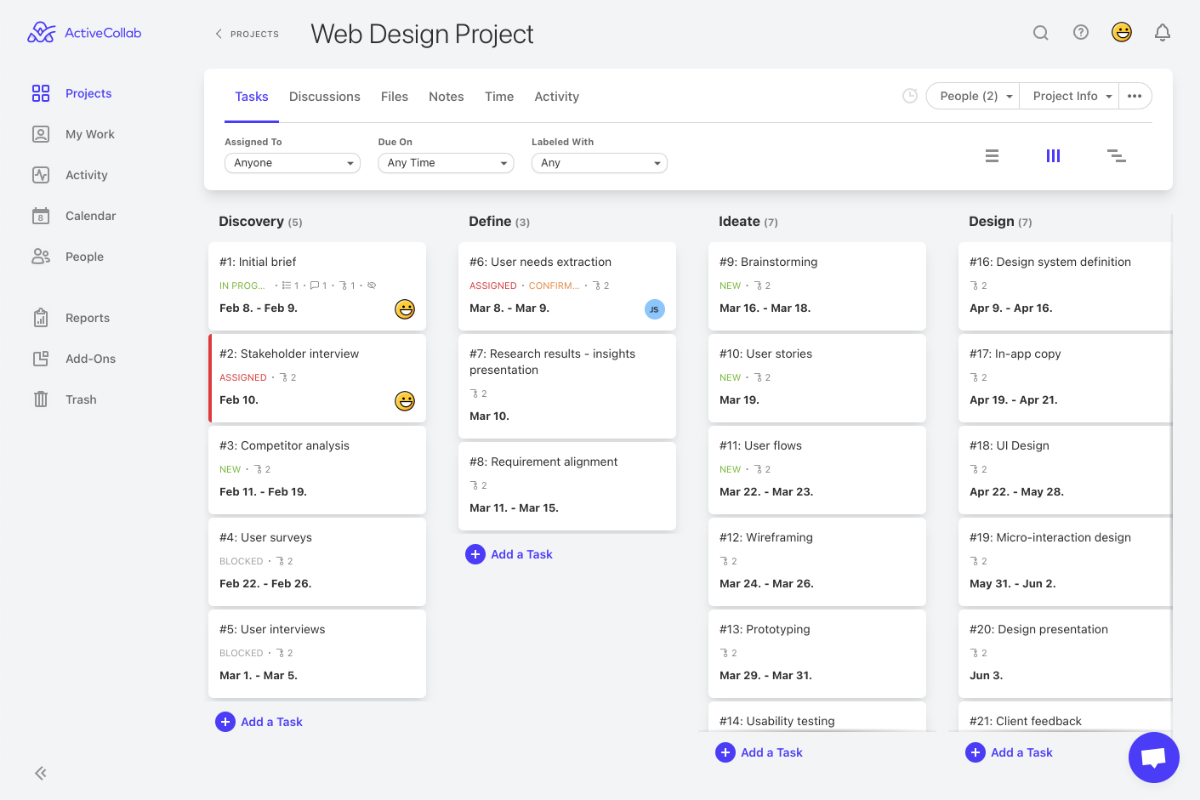Click the ActiveCollab logo
The image size is (1200, 800).
point(84,33)
